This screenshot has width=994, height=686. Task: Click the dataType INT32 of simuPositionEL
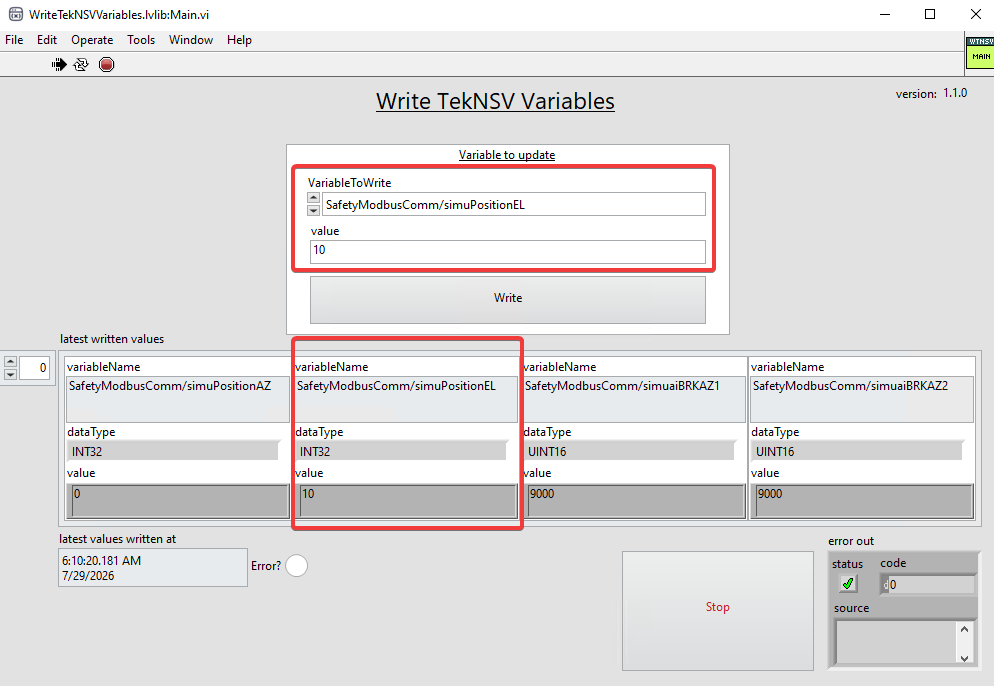401,451
